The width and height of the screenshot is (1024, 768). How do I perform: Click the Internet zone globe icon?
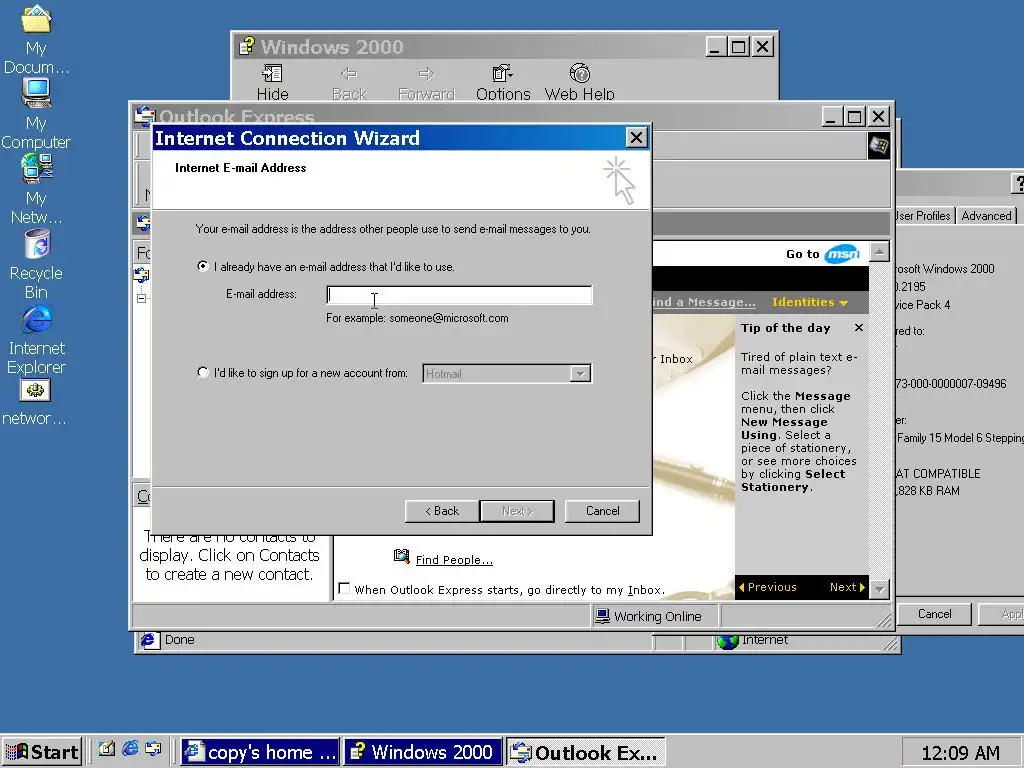pyautogui.click(x=727, y=642)
